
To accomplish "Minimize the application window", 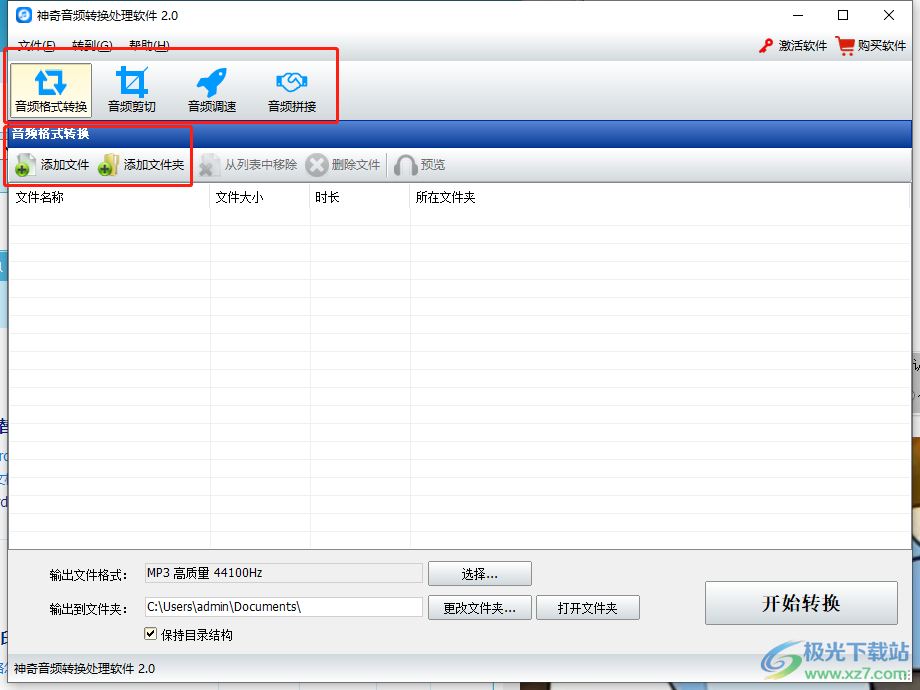I will click(798, 15).
